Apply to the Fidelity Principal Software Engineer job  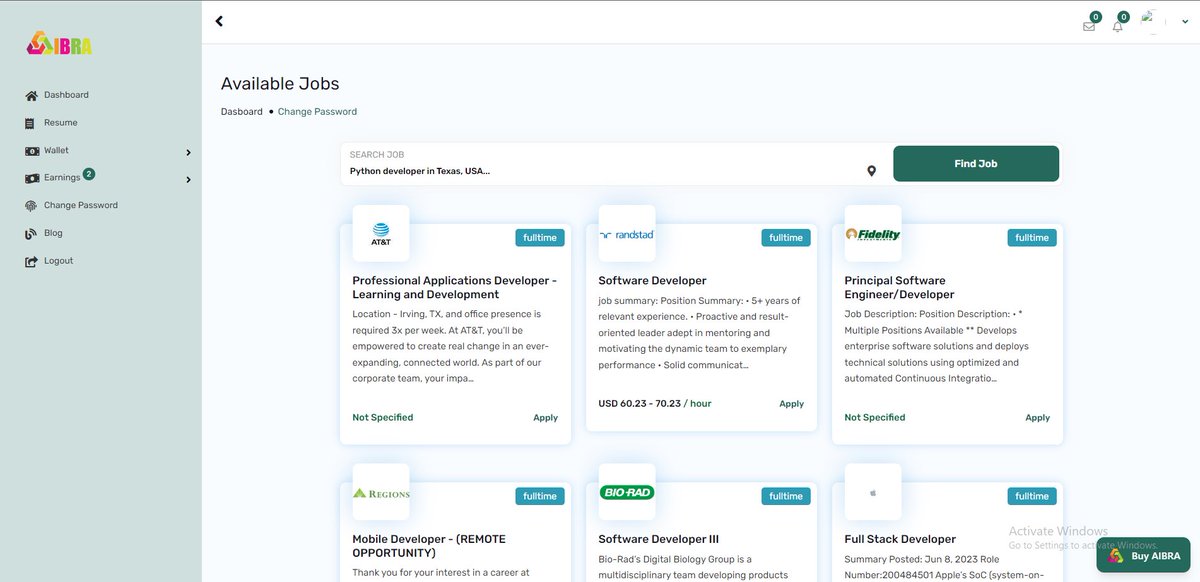tap(1037, 418)
